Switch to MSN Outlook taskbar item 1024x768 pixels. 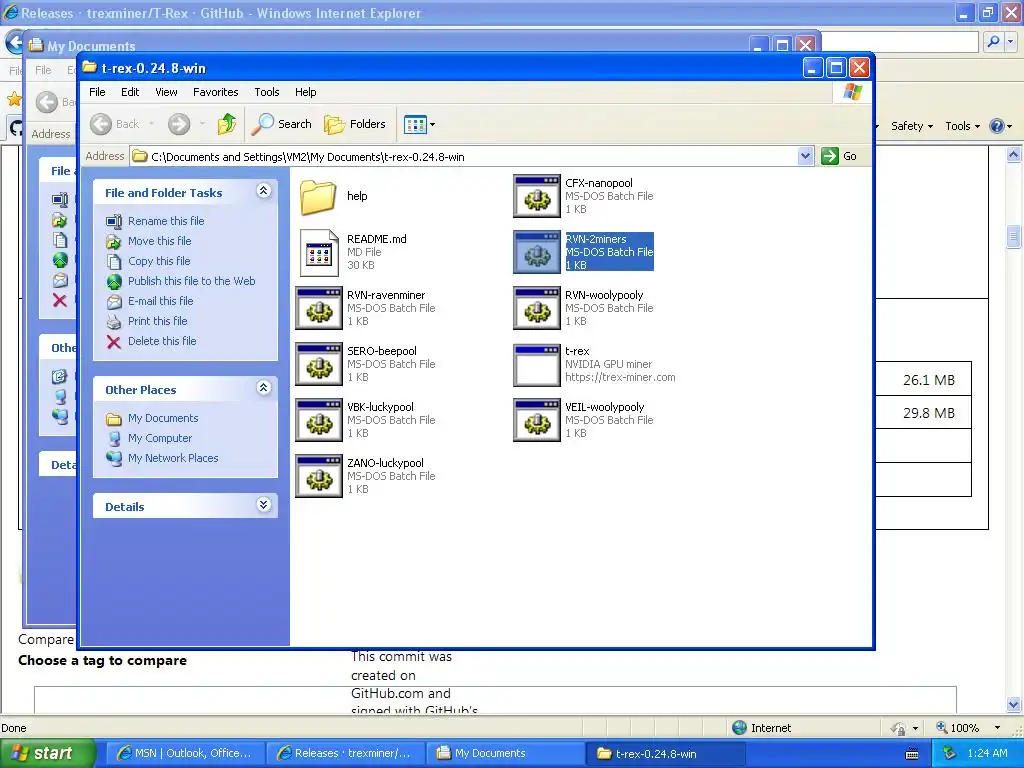[185, 753]
